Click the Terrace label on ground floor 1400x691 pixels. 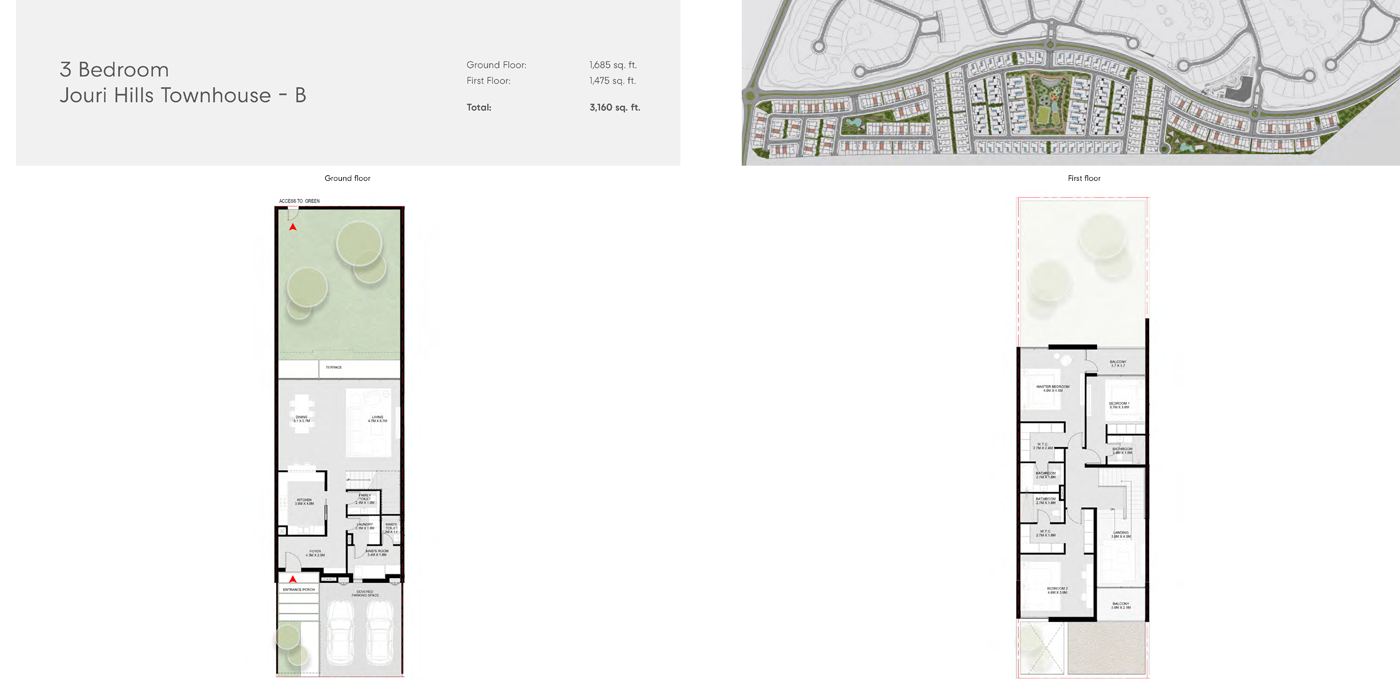[x=333, y=368]
